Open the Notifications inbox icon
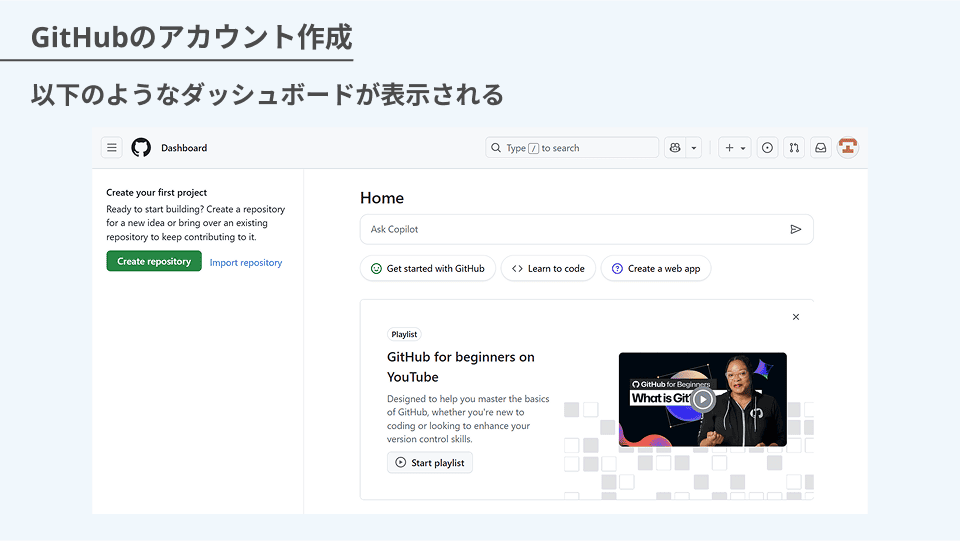Screen dimensions: 960x541 pyautogui.click(x=820, y=147)
